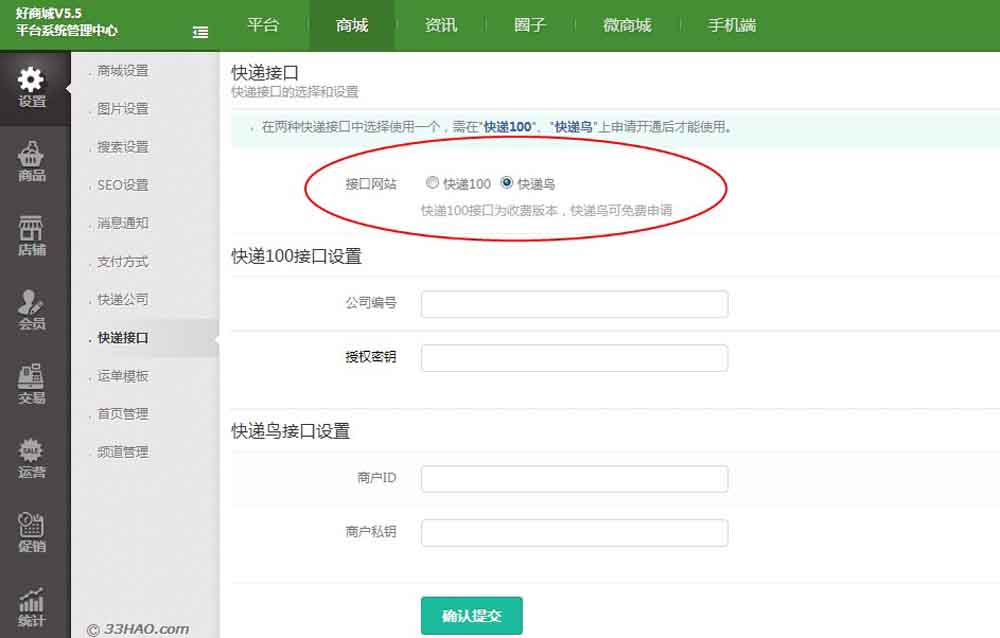
Task: Focus the 商户ID input field
Action: point(574,479)
